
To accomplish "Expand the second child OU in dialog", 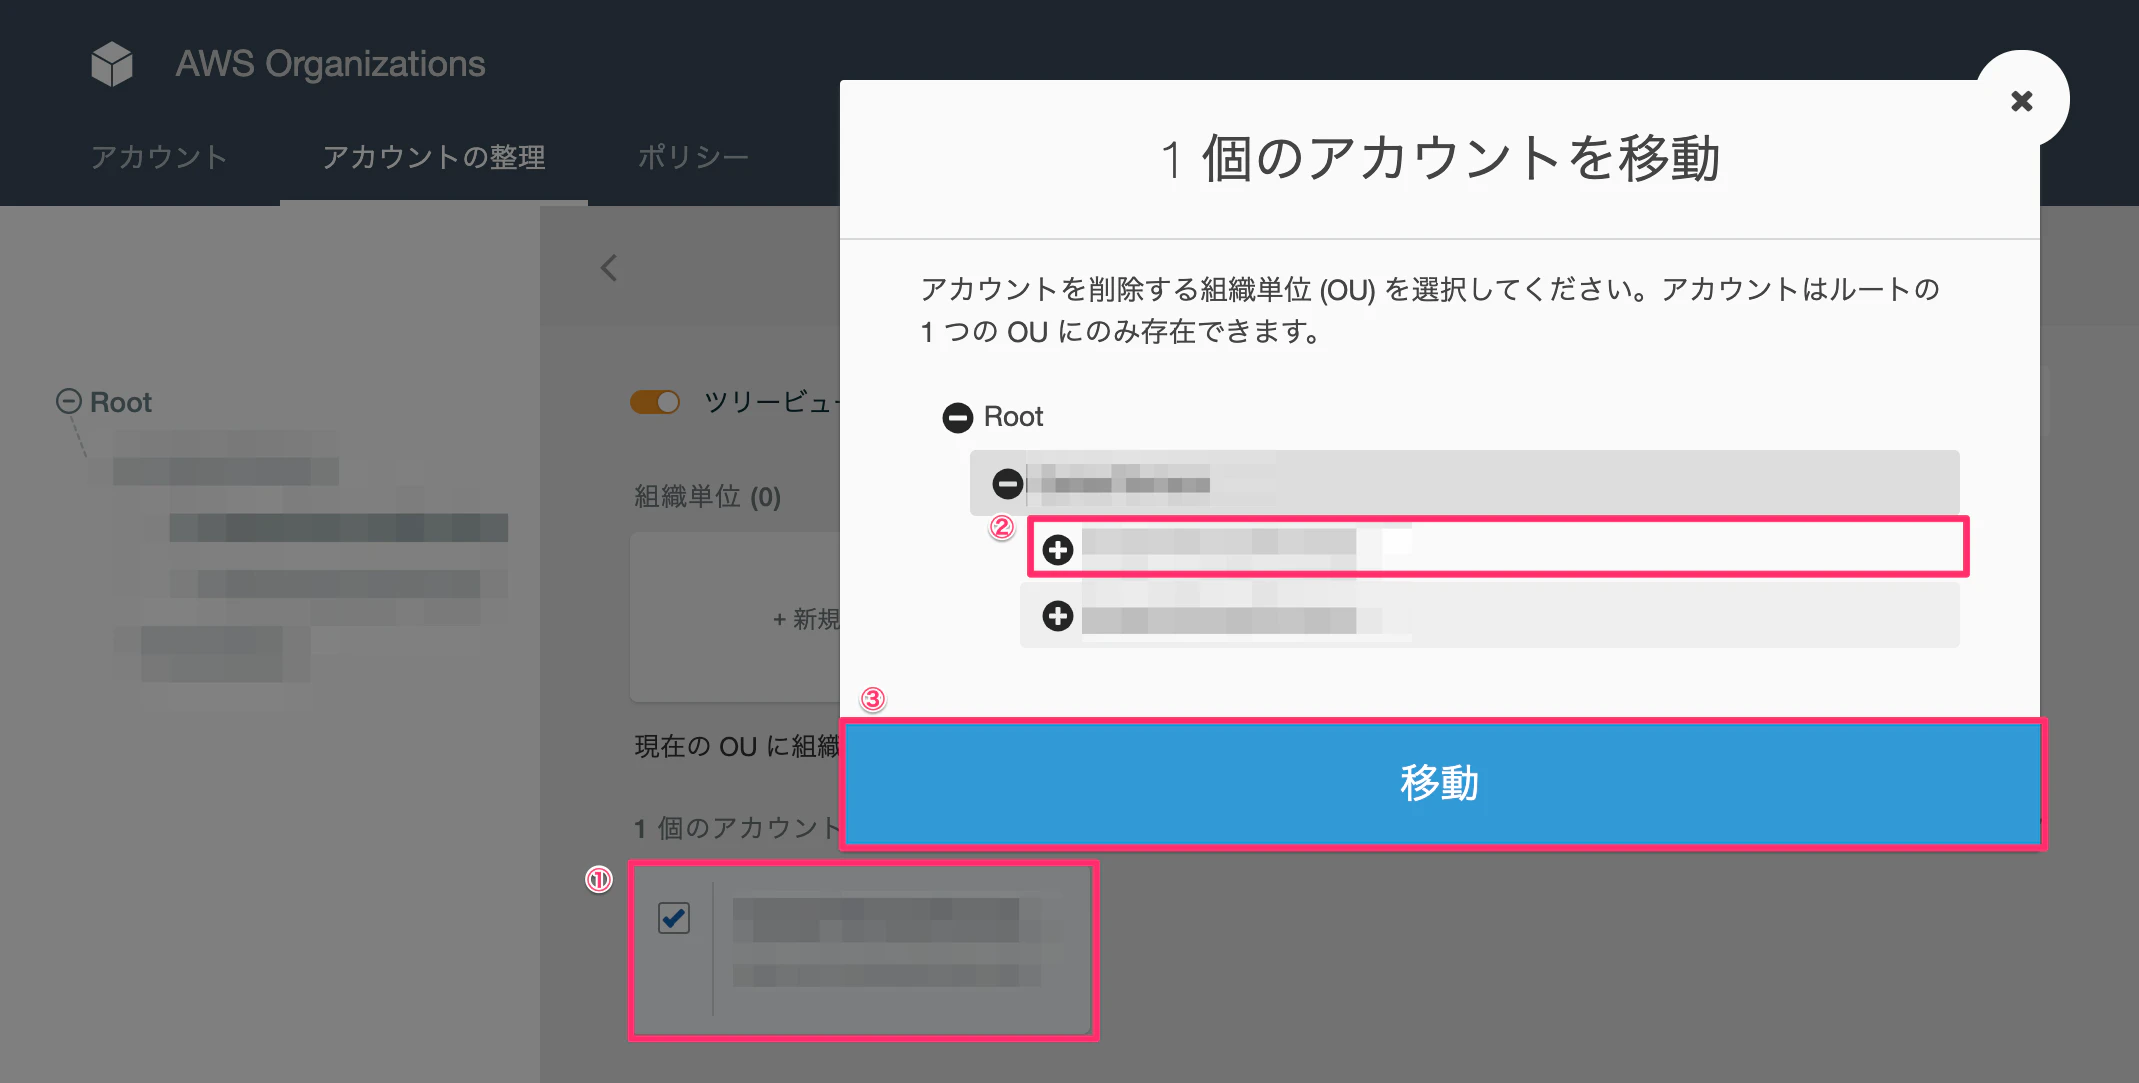I will click(1057, 616).
